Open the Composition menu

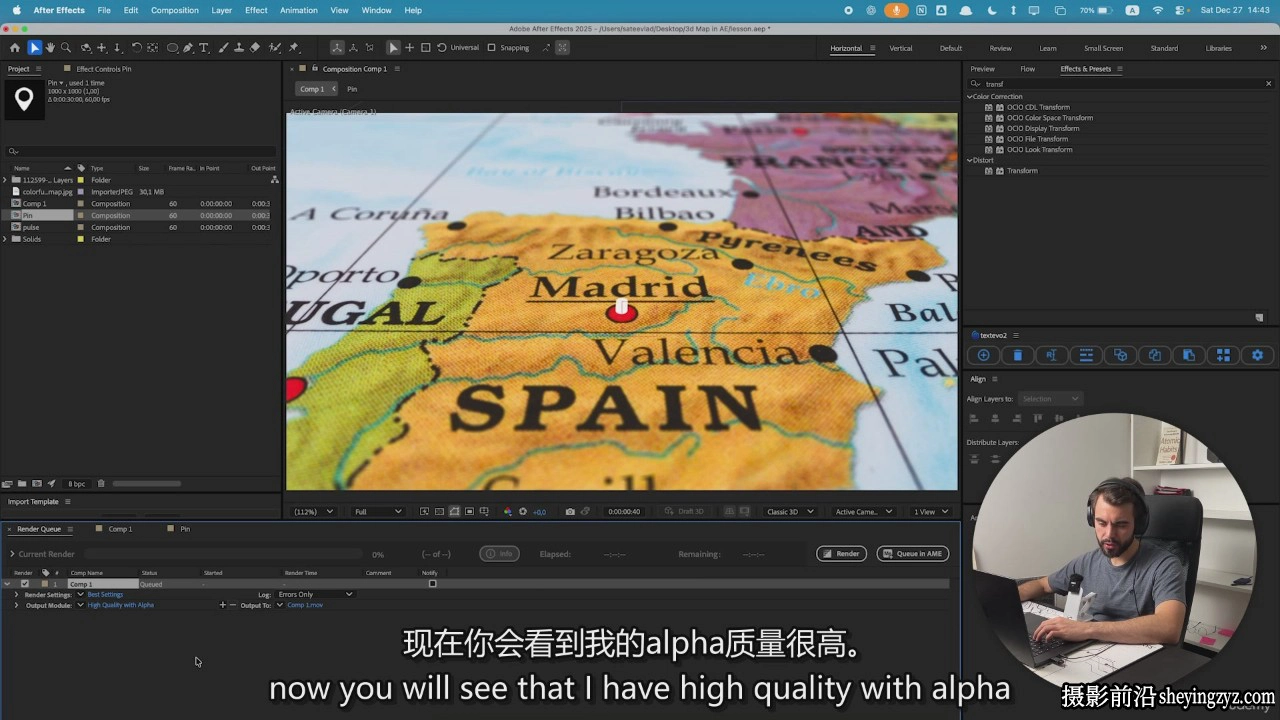tap(175, 10)
